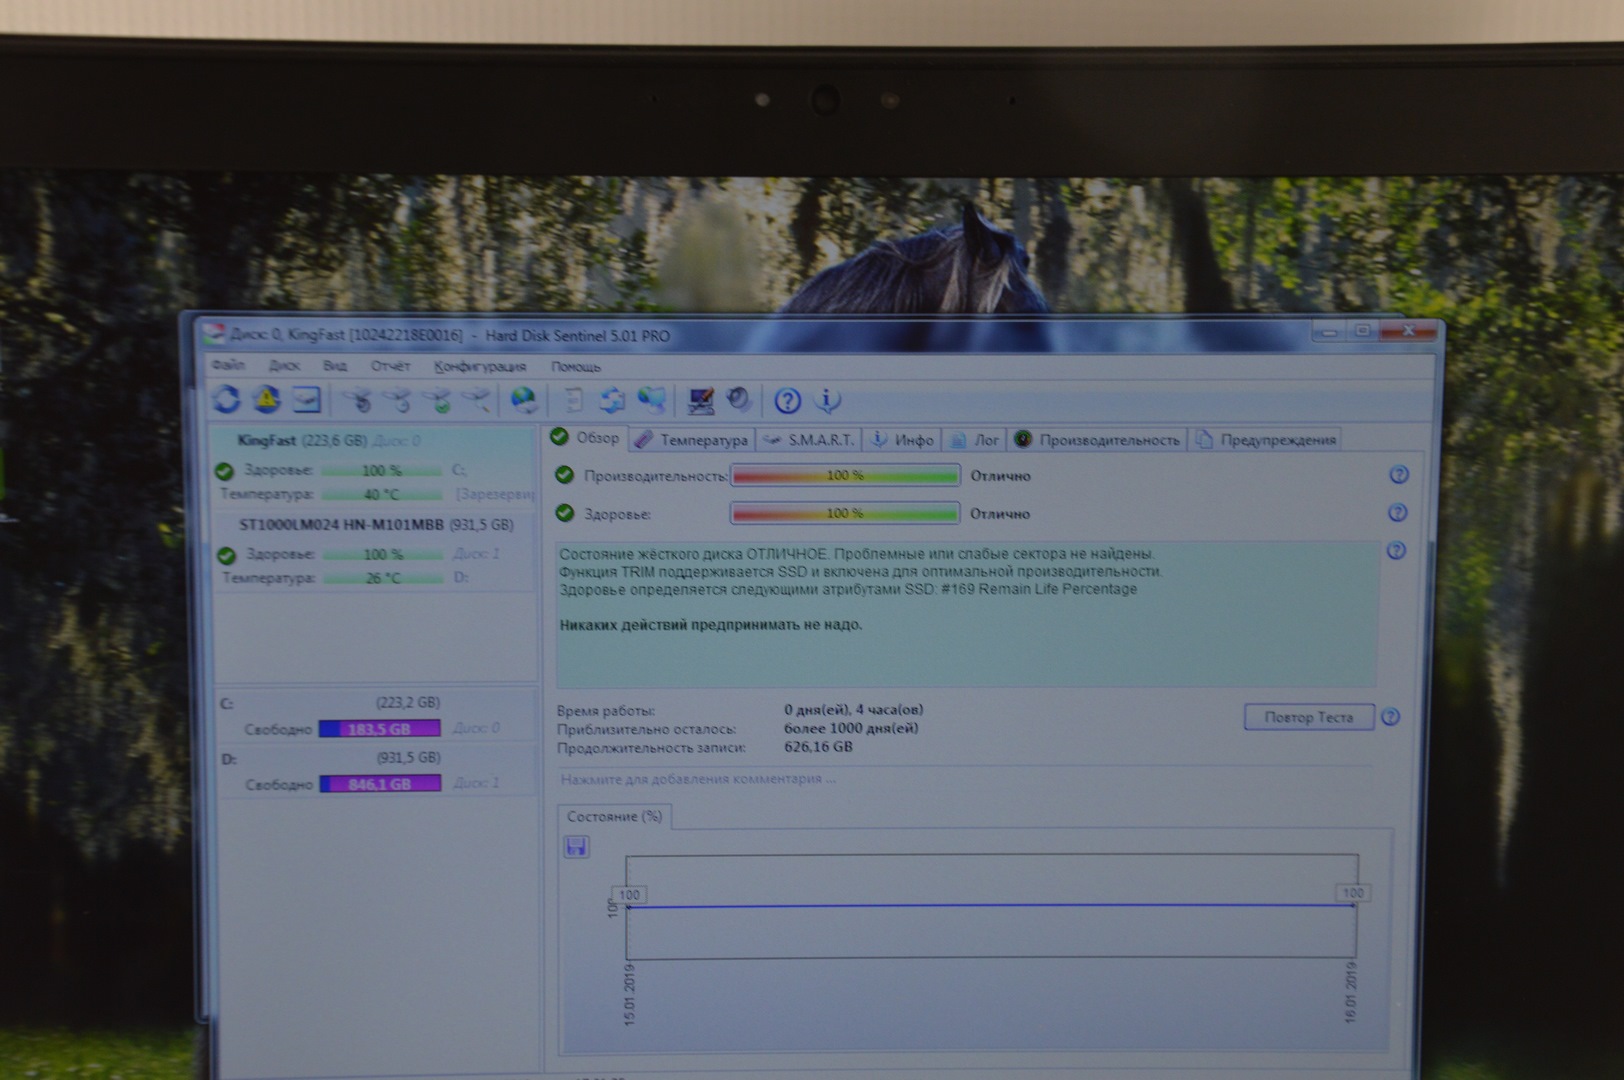This screenshot has width=1624, height=1080.
Task: Click the yellow warning triangle toolbar icon
Action: [x=266, y=400]
